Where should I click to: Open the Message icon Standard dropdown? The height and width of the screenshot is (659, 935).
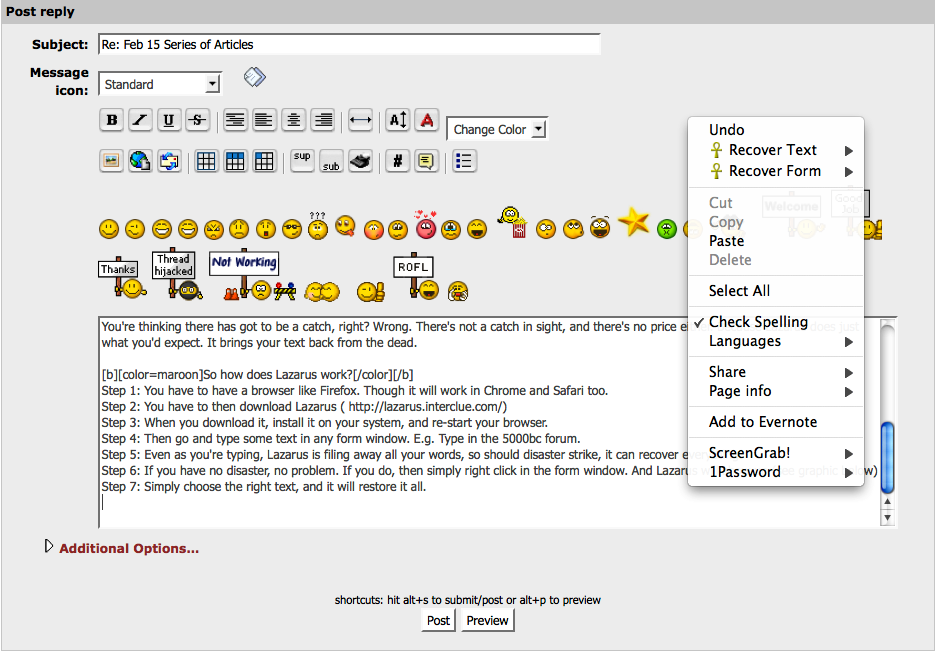coord(160,84)
